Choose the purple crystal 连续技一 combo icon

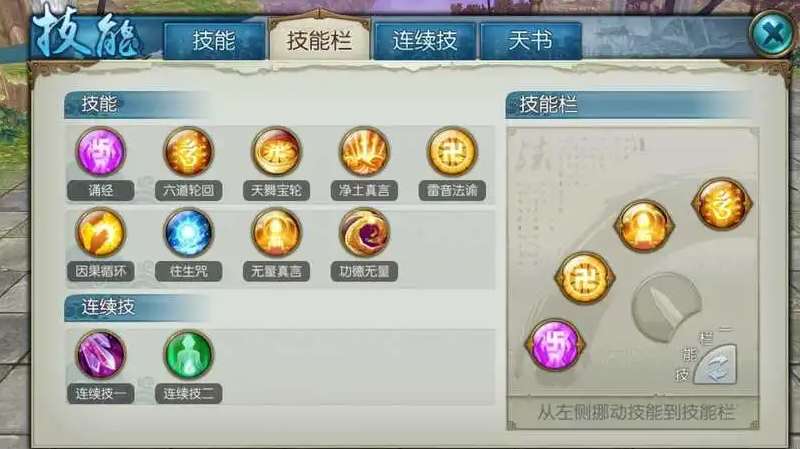(x=101, y=355)
